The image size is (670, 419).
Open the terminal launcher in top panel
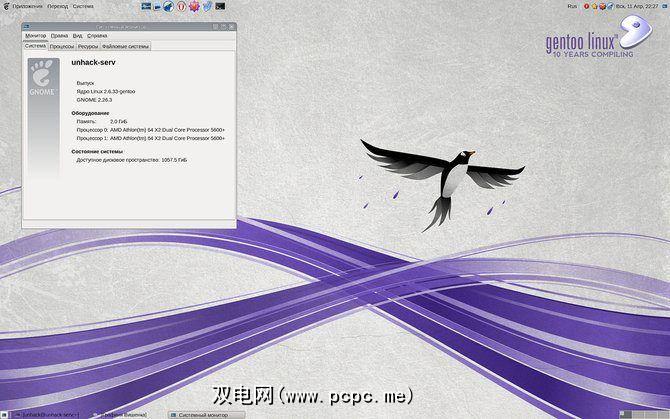(220, 6)
